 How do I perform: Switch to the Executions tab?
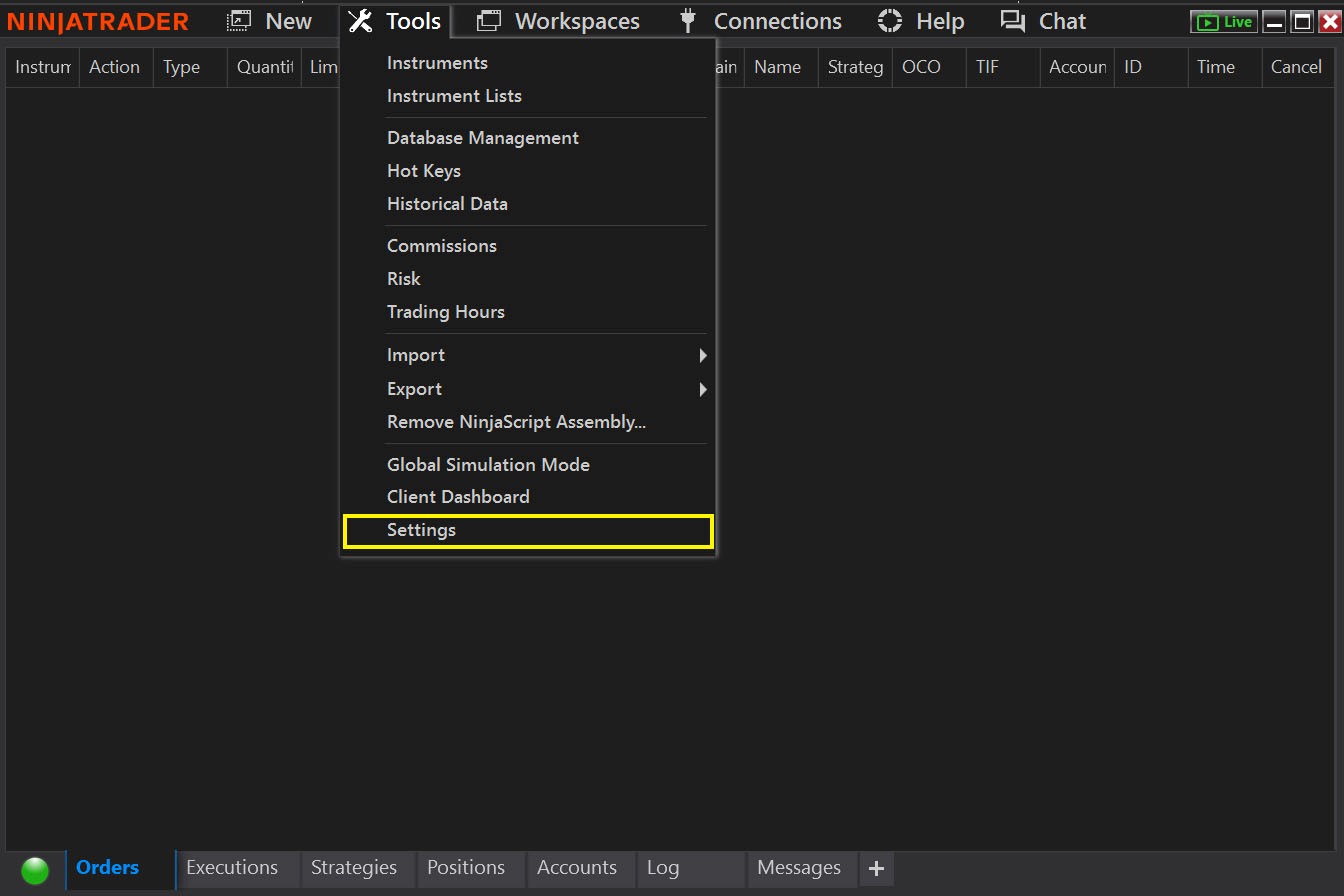pyautogui.click(x=233, y=868)
